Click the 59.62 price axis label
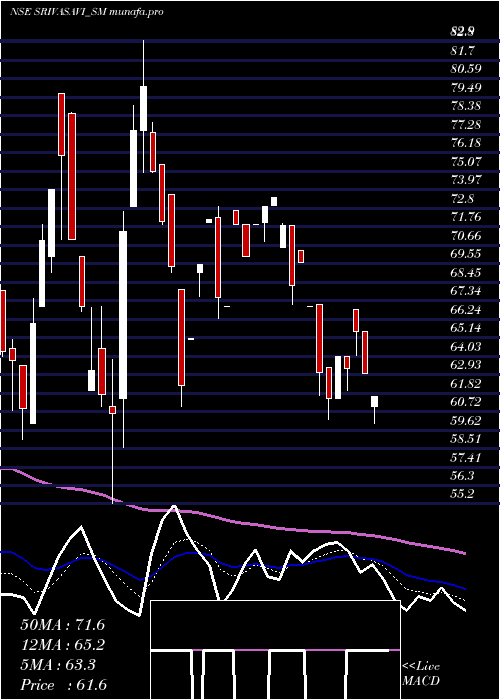The image size is (500, 700). coord(466,421)
